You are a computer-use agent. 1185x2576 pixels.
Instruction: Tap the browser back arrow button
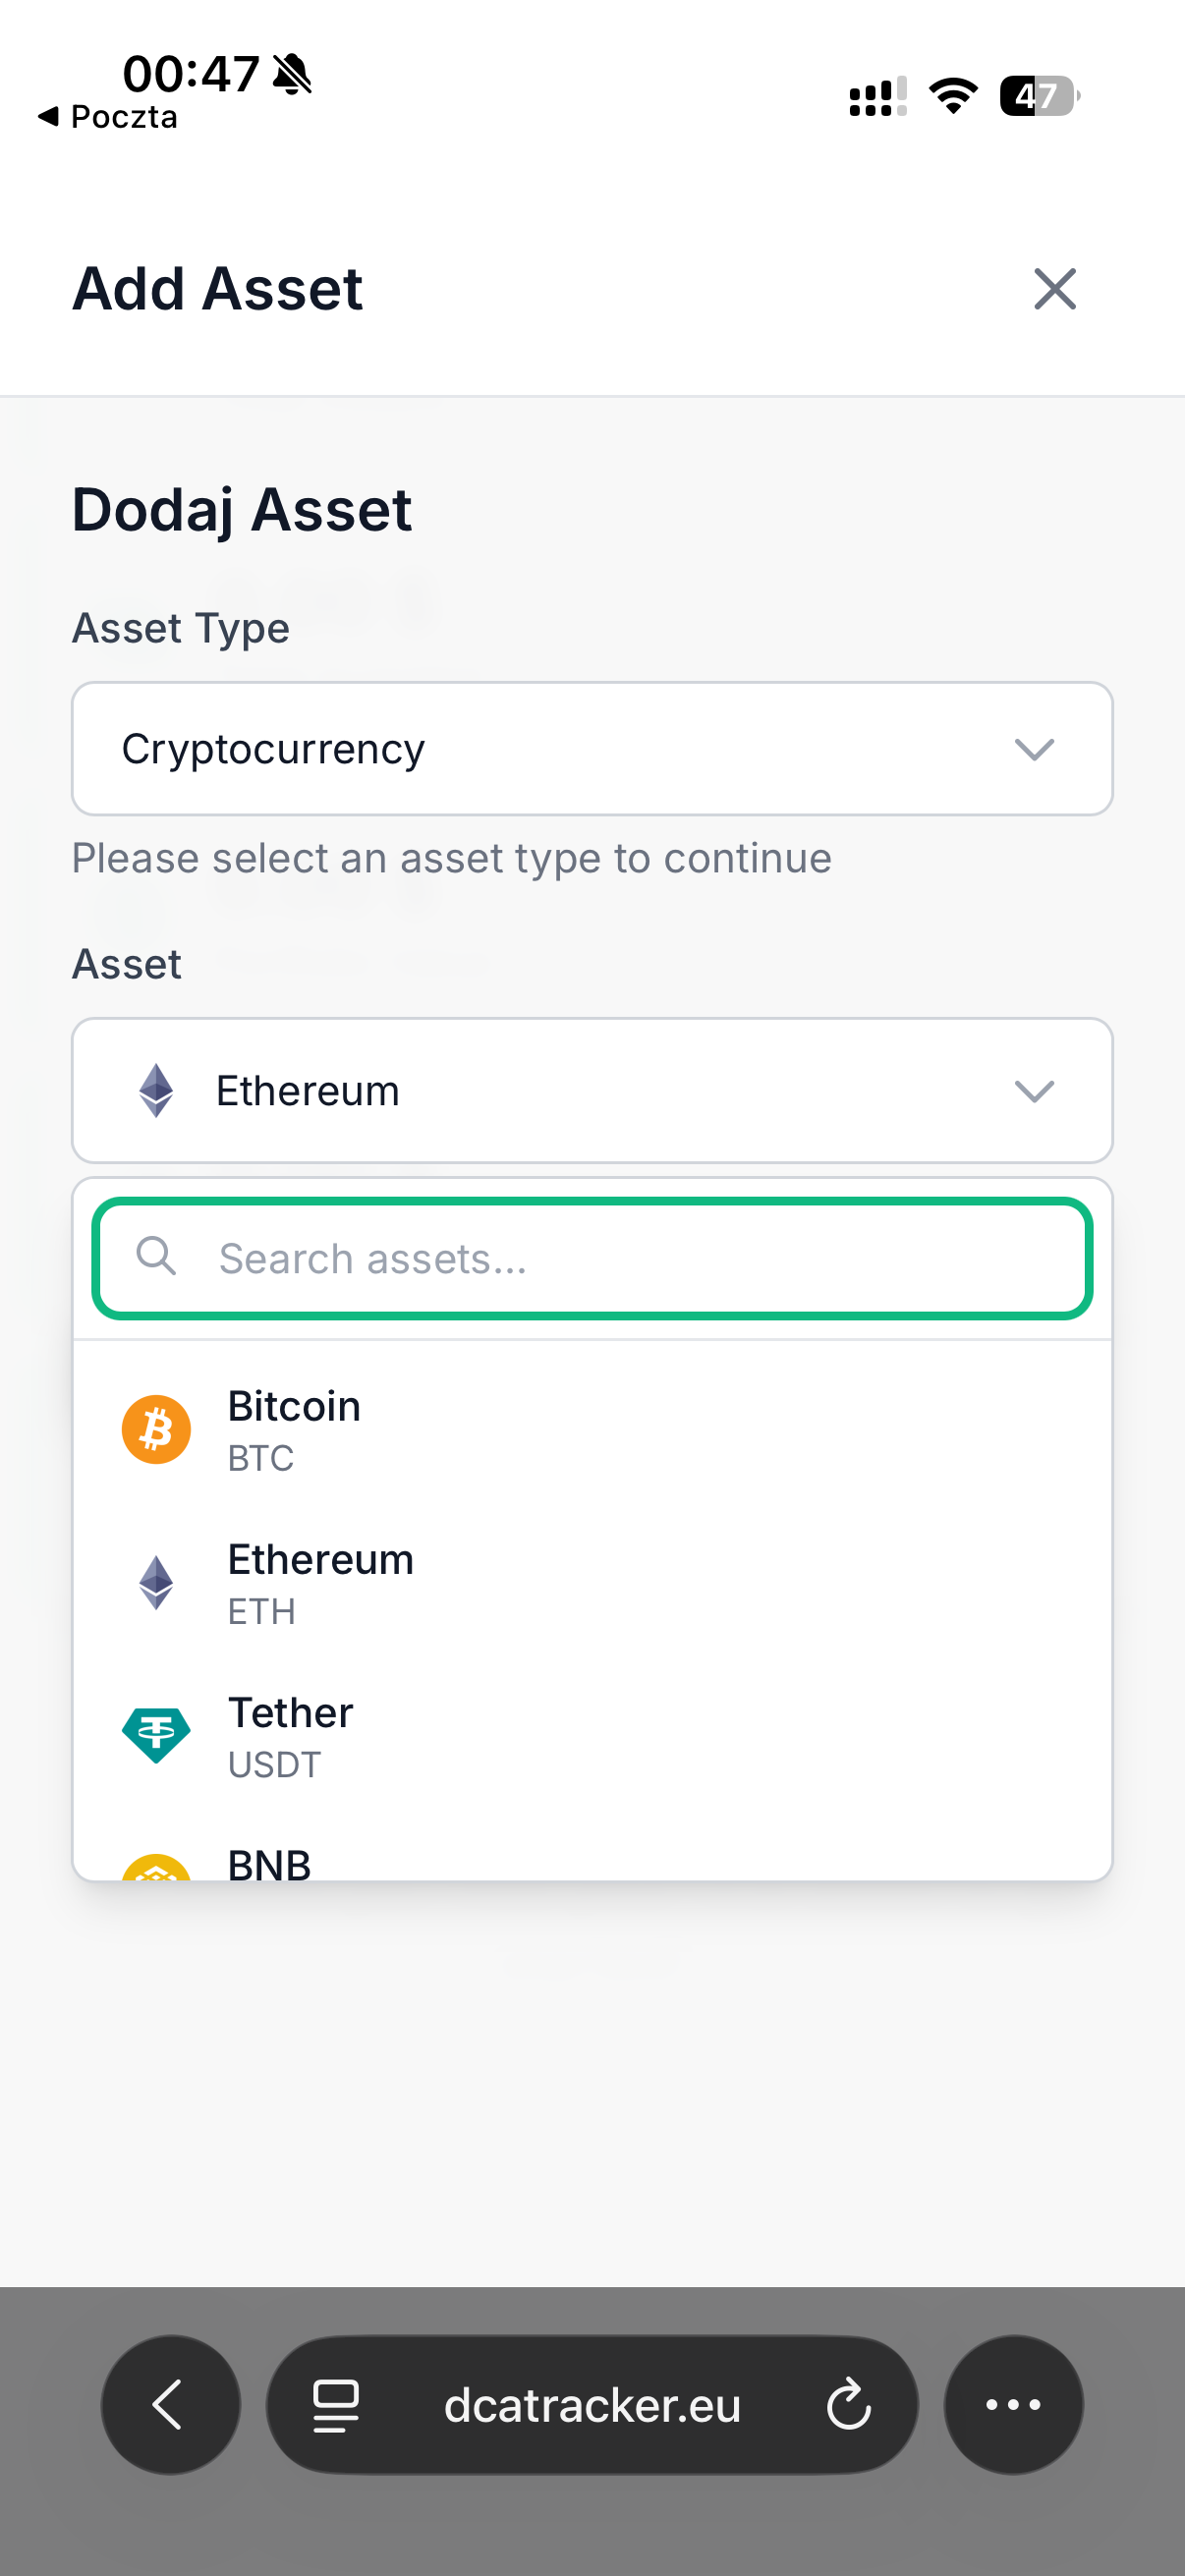point(170,2404)
